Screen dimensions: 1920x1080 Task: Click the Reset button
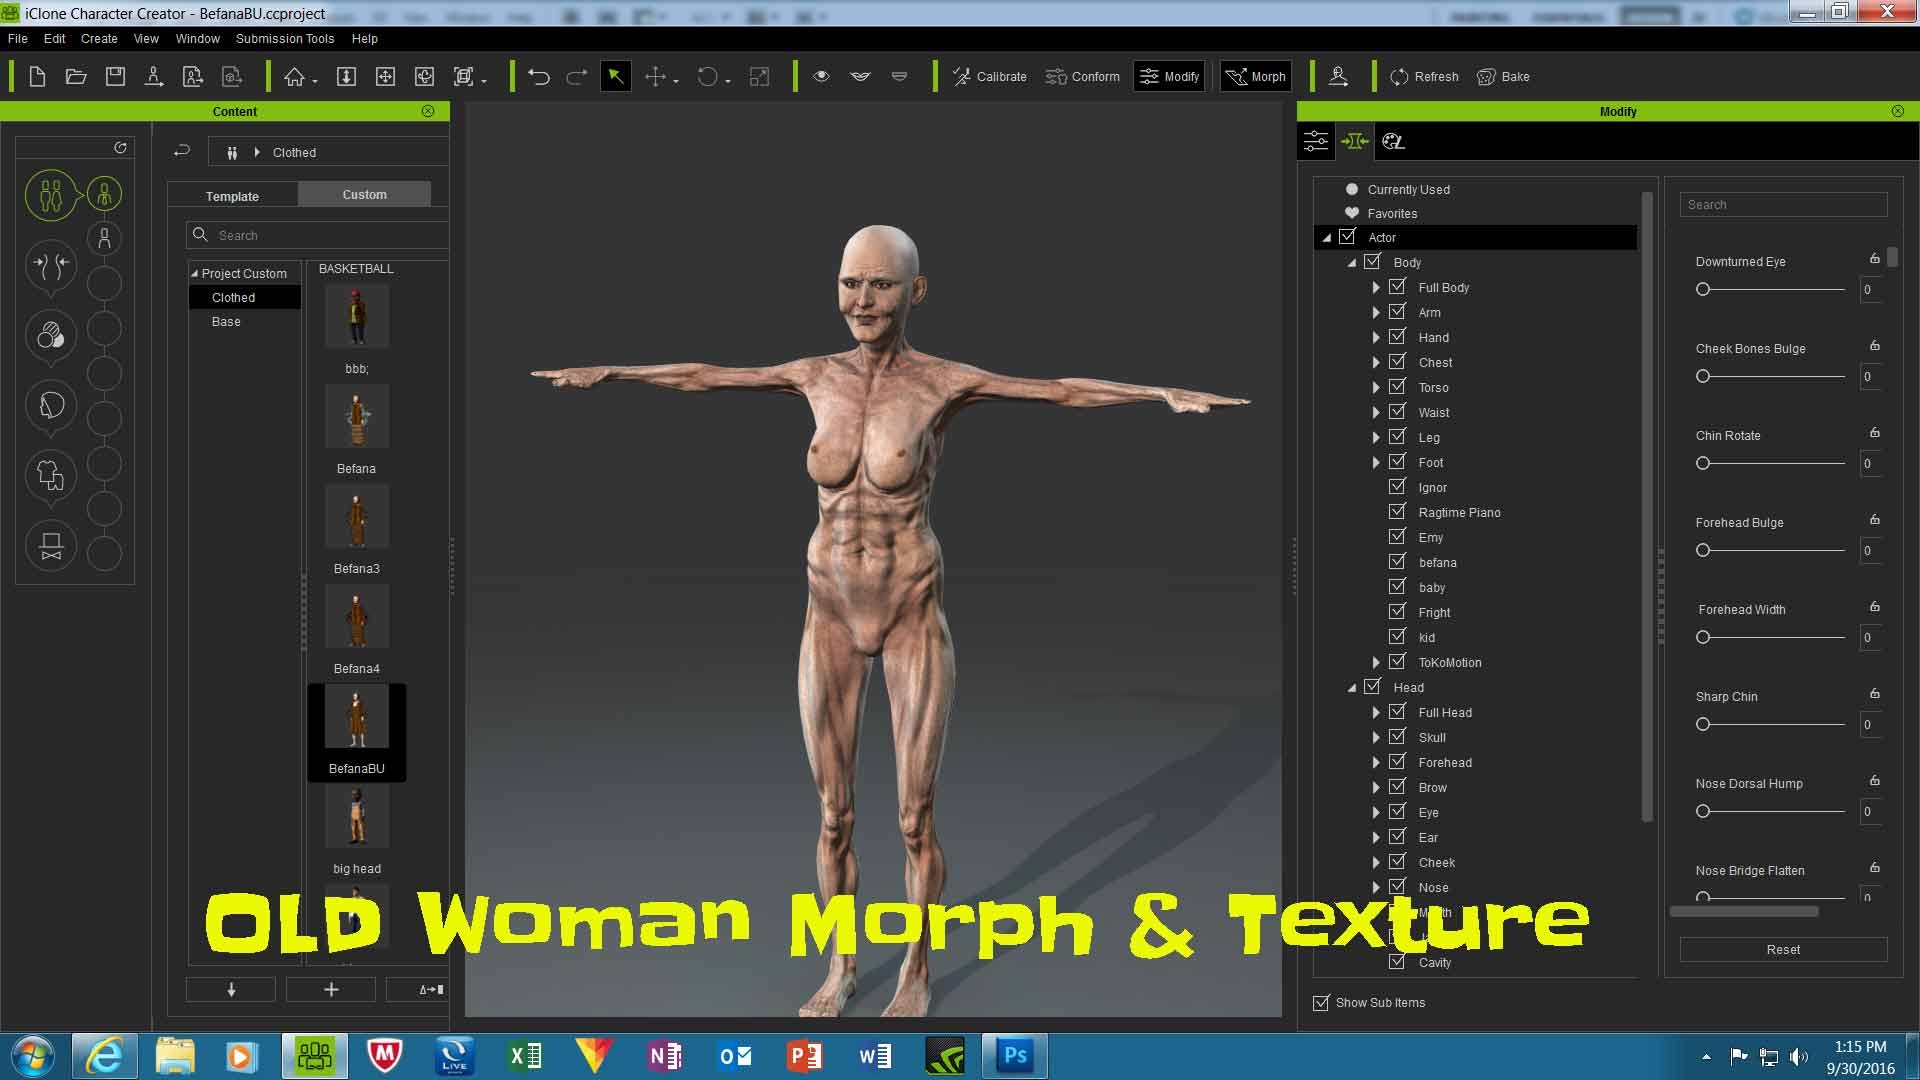pyautogui.click(x=1783, y=949)
